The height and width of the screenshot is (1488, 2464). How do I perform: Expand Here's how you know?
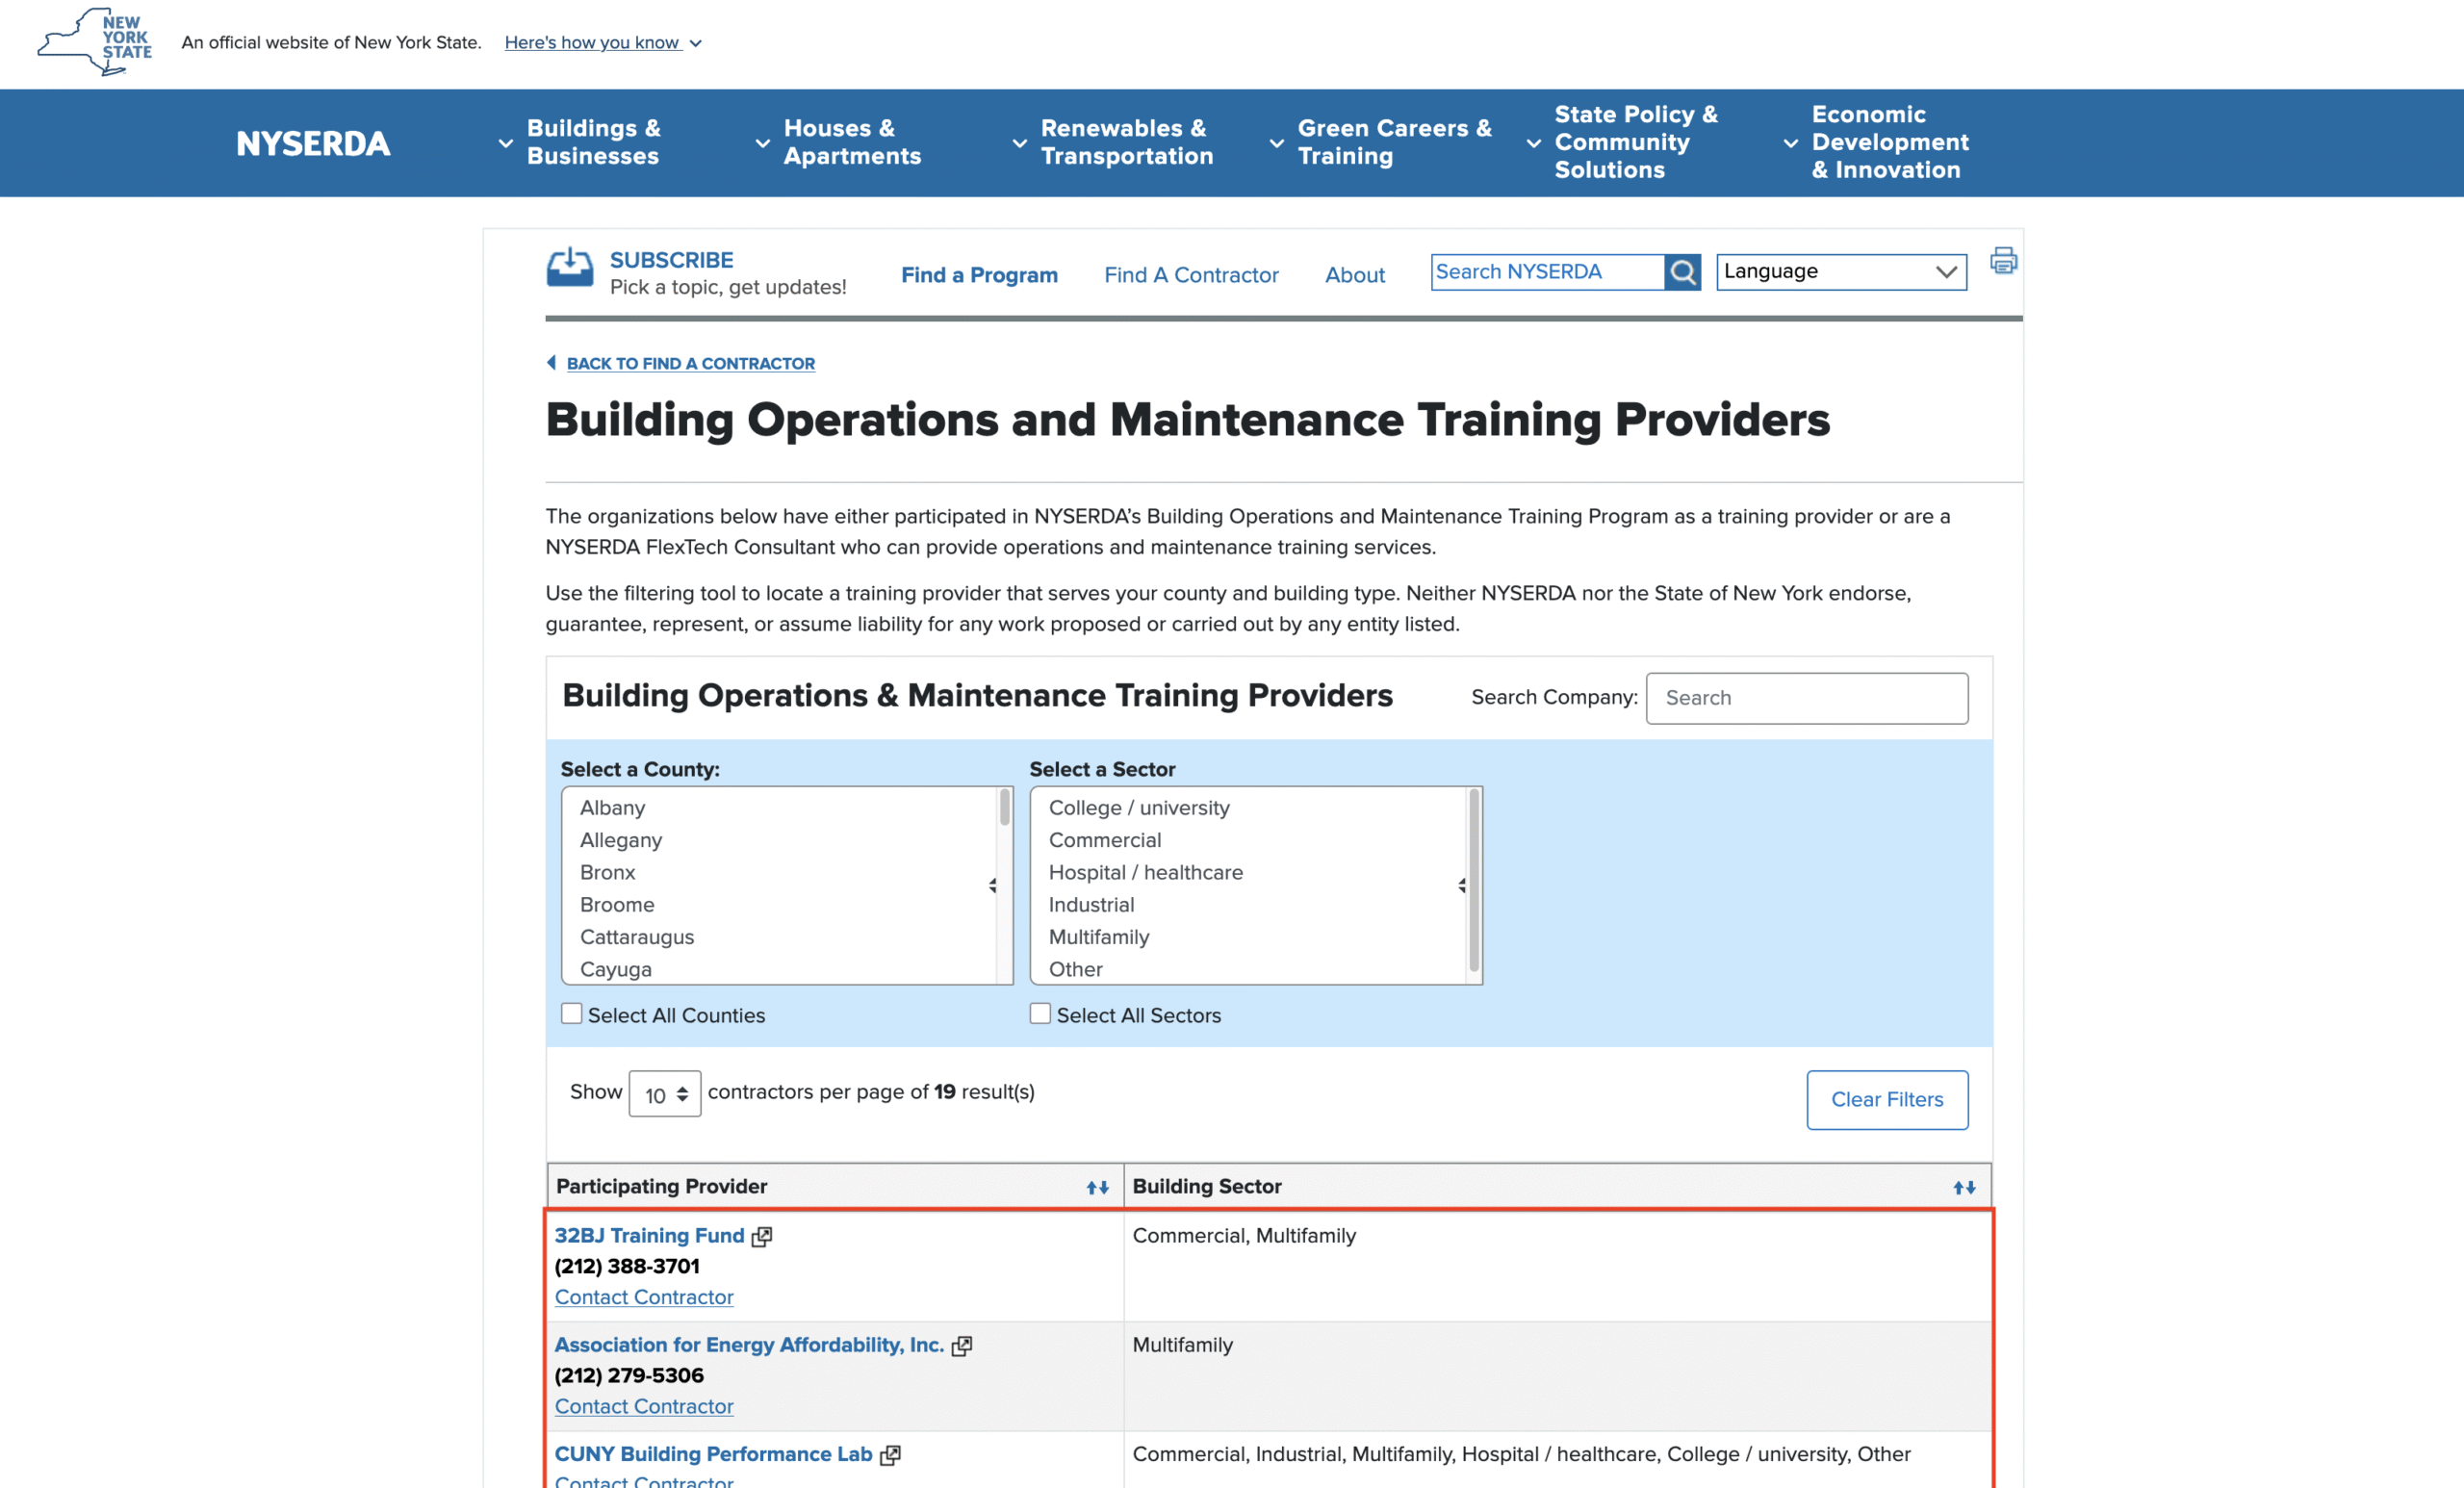(603, 42)
